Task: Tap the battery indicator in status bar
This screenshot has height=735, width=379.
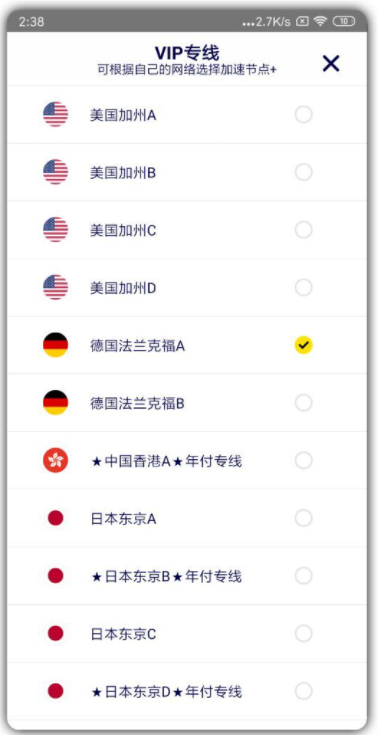Action: tap(343, 21)
